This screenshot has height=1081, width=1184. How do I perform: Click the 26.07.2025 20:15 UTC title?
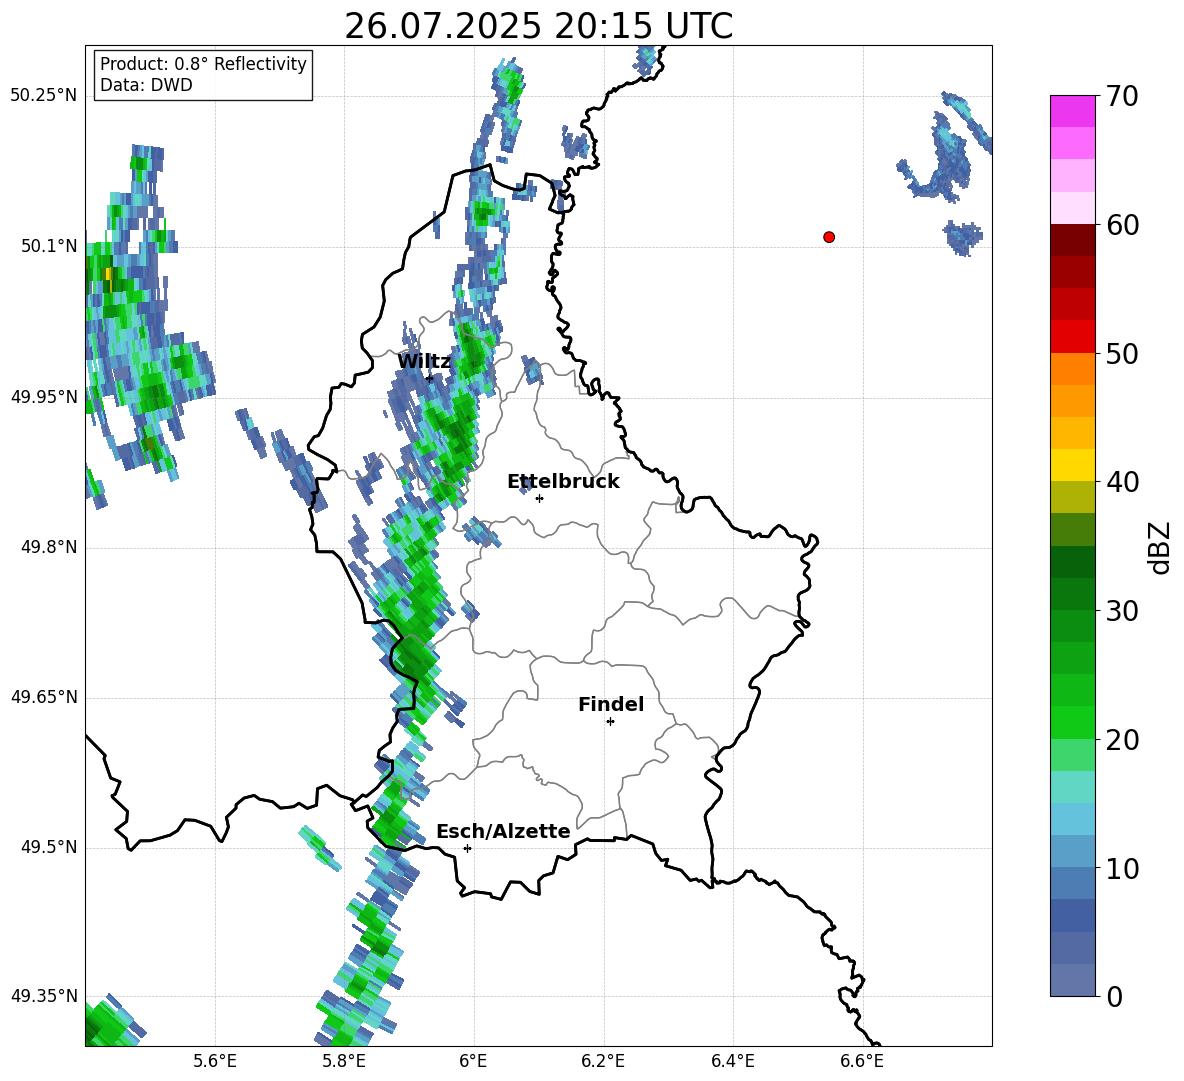[538, 26]
